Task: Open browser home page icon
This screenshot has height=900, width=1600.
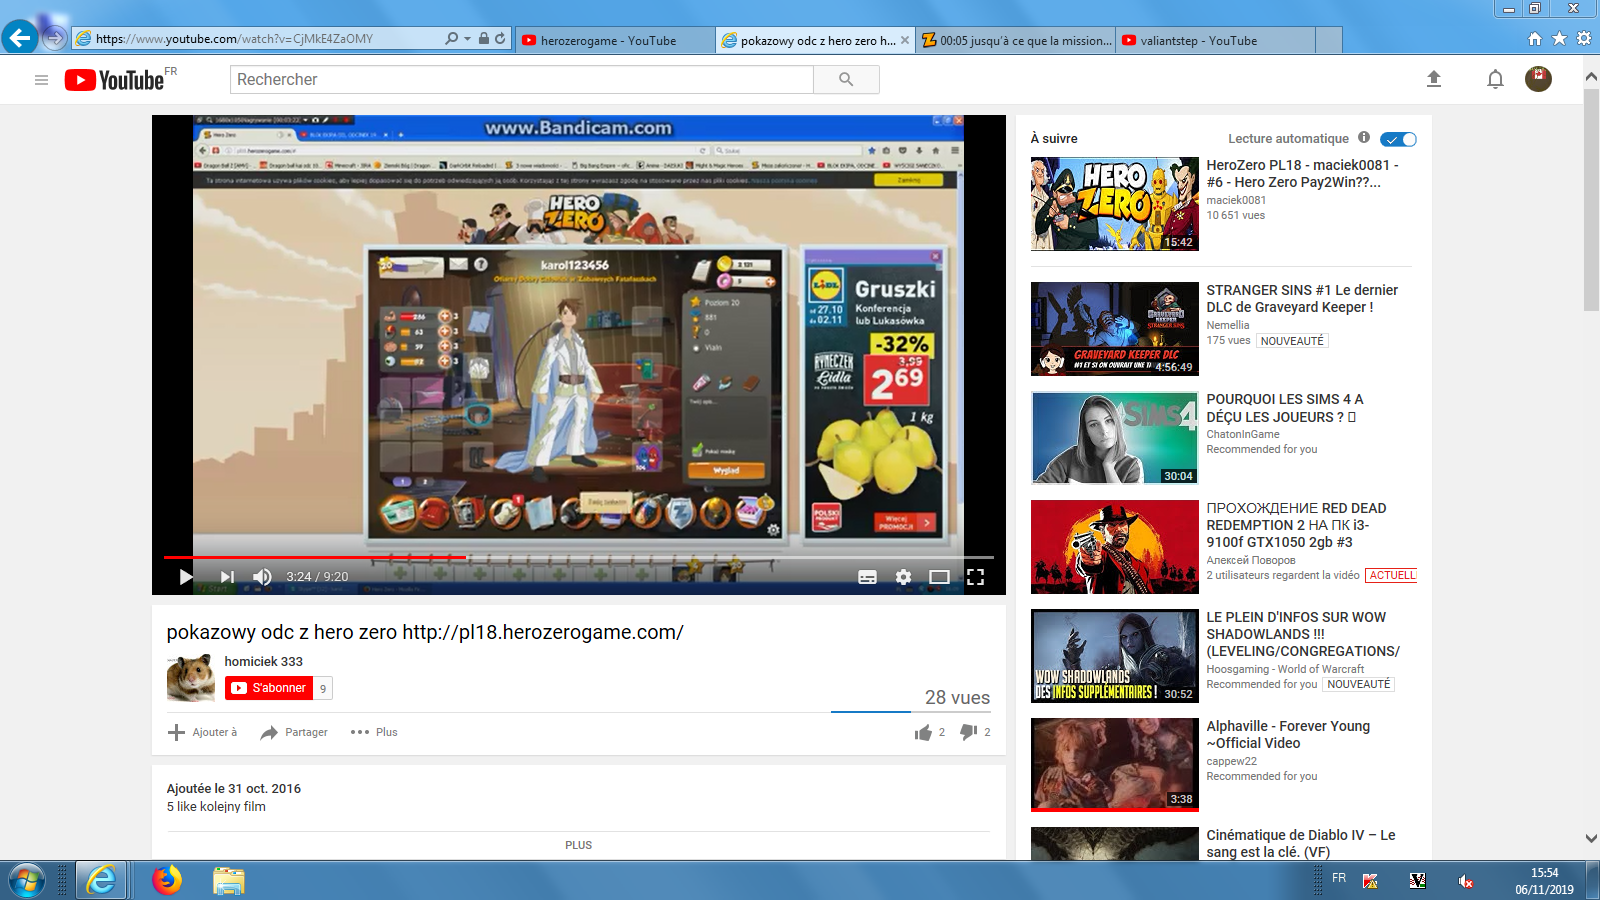Action: [x=1535, y=39]
